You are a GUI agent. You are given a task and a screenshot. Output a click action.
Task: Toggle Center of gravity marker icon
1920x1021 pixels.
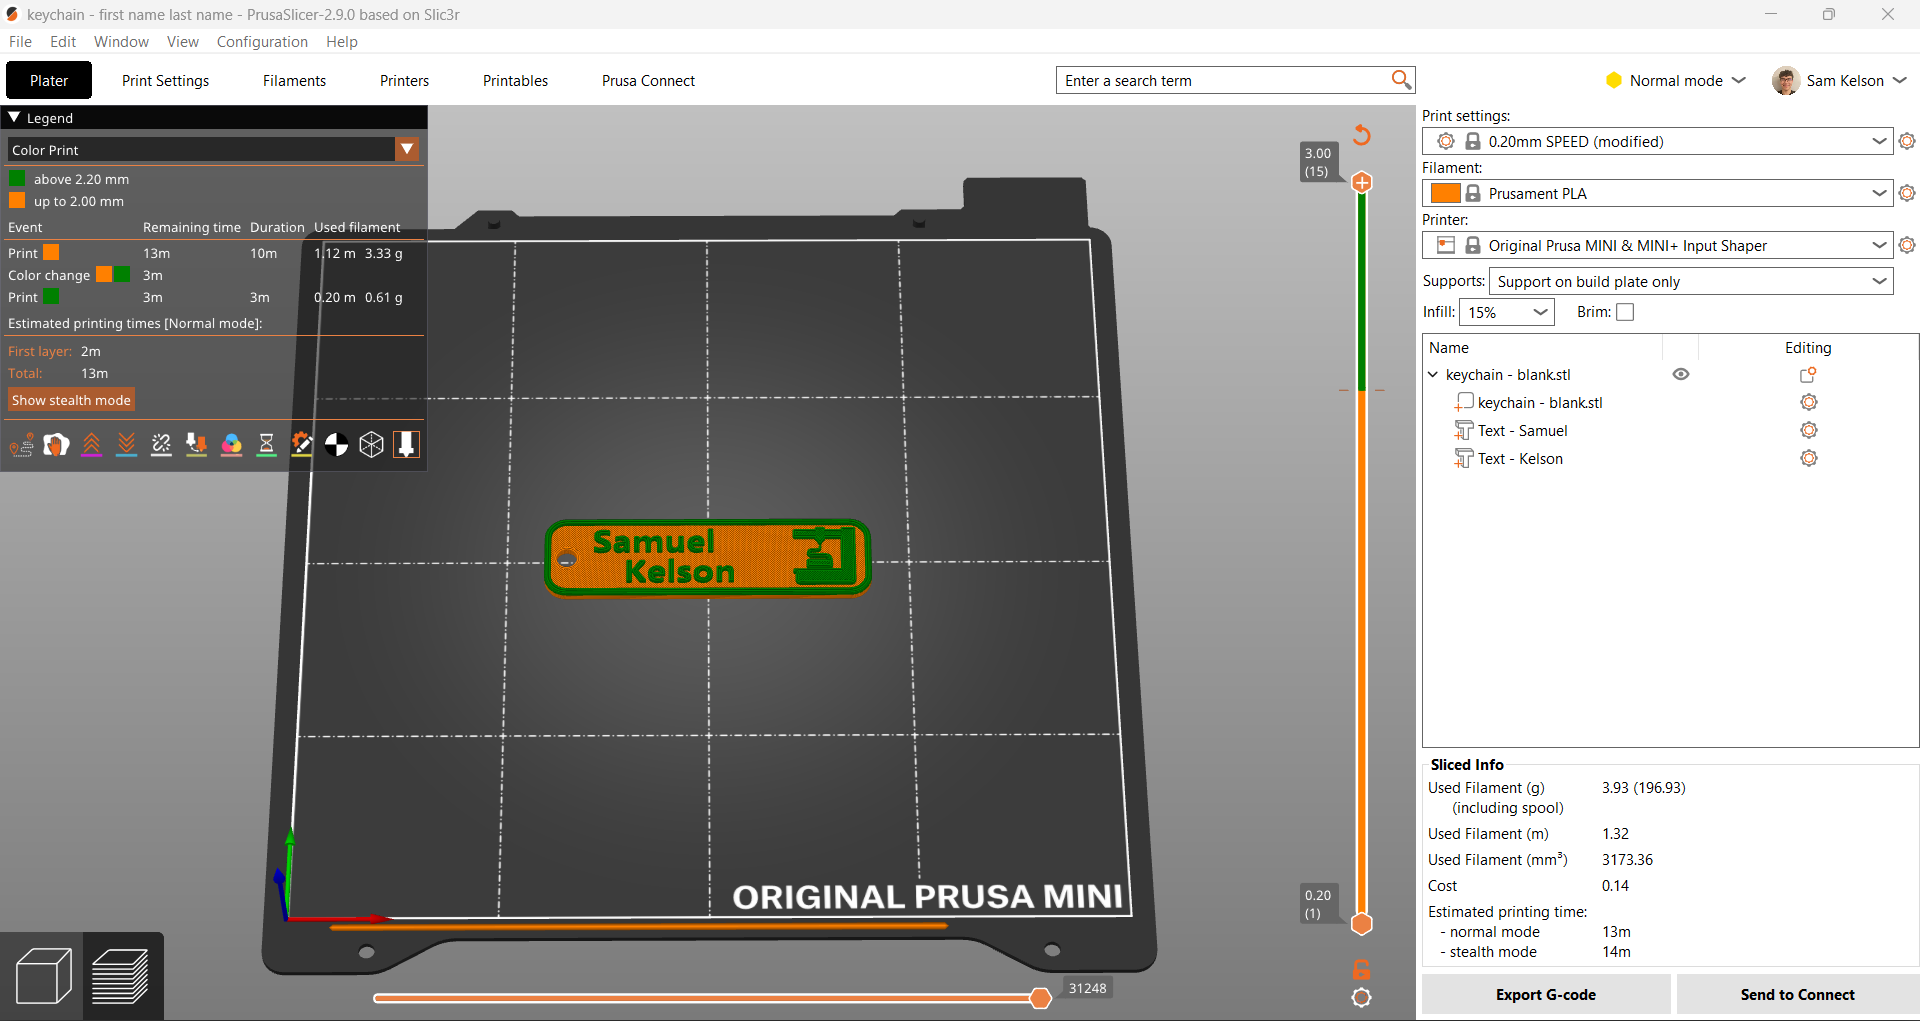336,445
